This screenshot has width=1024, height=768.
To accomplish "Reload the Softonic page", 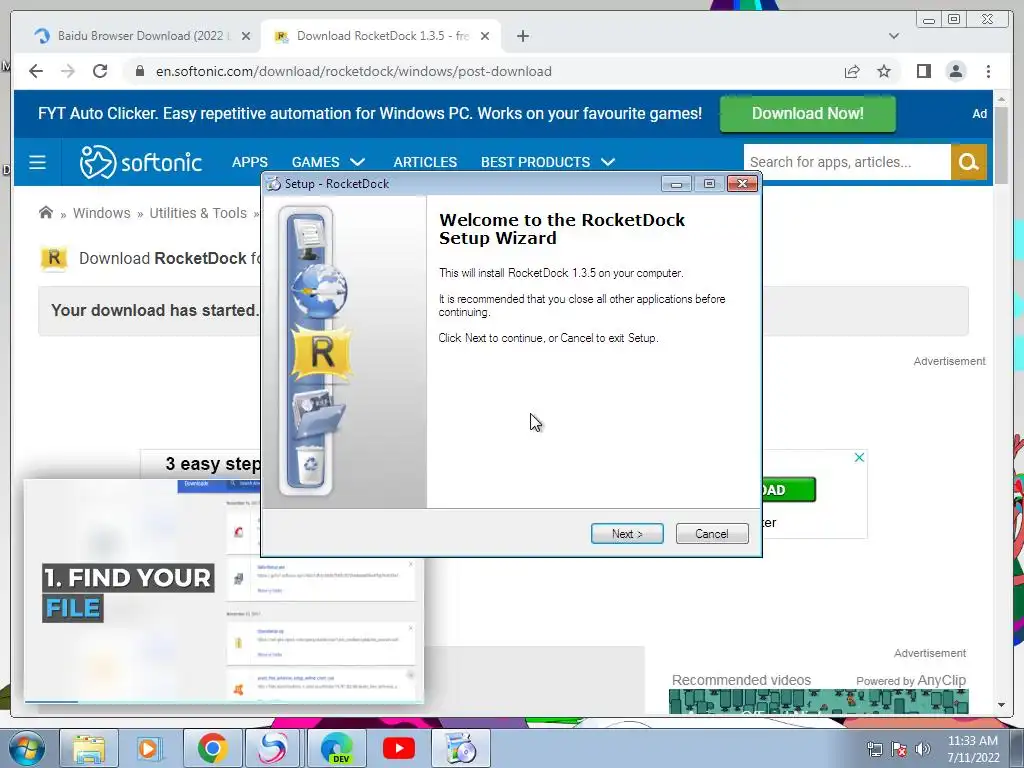I will click(100, 71).
